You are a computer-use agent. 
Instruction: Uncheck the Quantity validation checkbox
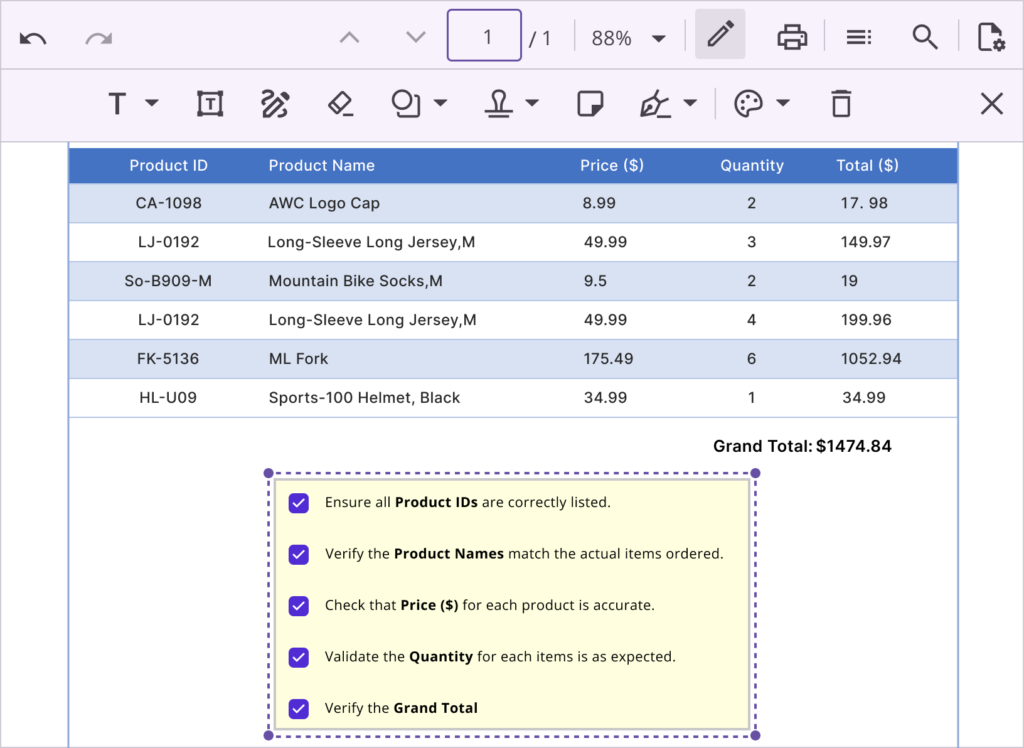[x=298, y=657]
